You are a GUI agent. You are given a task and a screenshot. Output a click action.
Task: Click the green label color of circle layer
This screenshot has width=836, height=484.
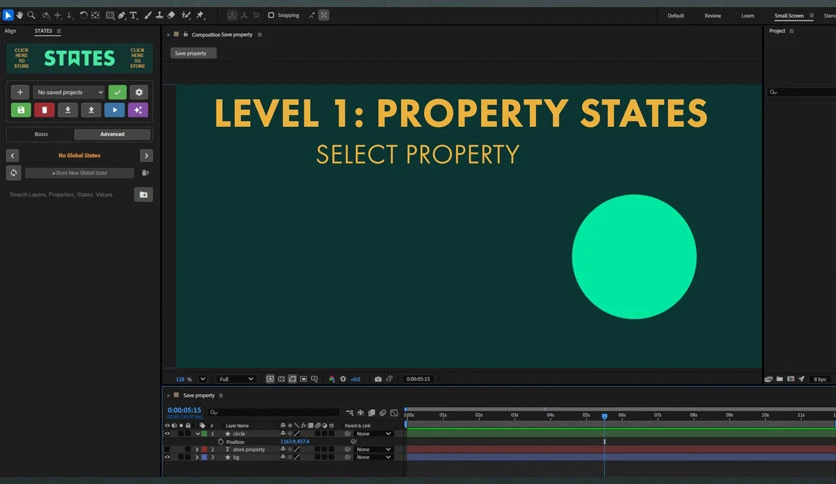pos(204,434)
